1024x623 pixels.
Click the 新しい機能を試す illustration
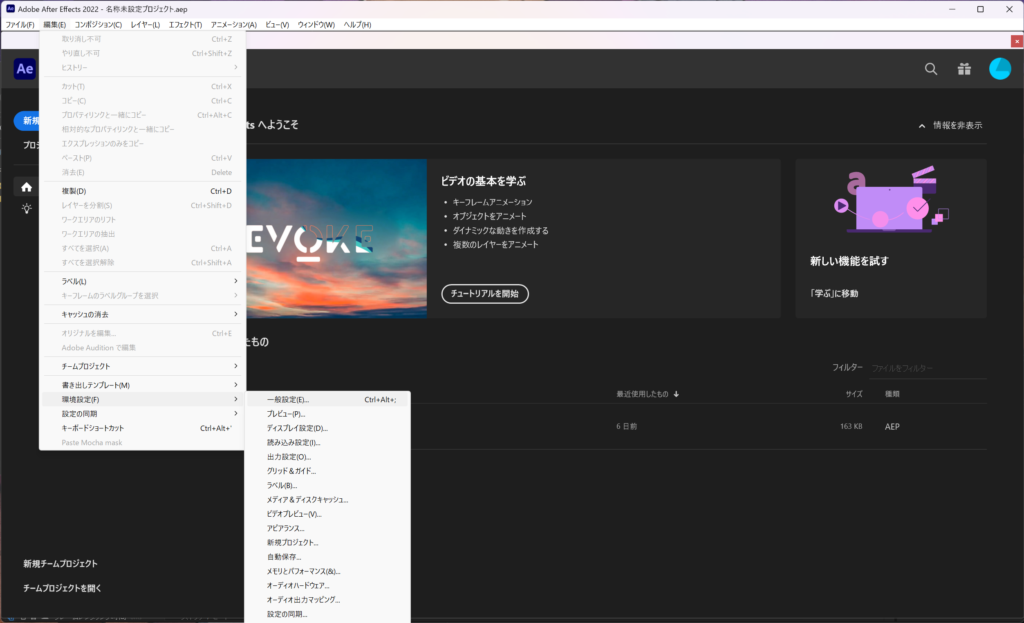coord(891,200)
